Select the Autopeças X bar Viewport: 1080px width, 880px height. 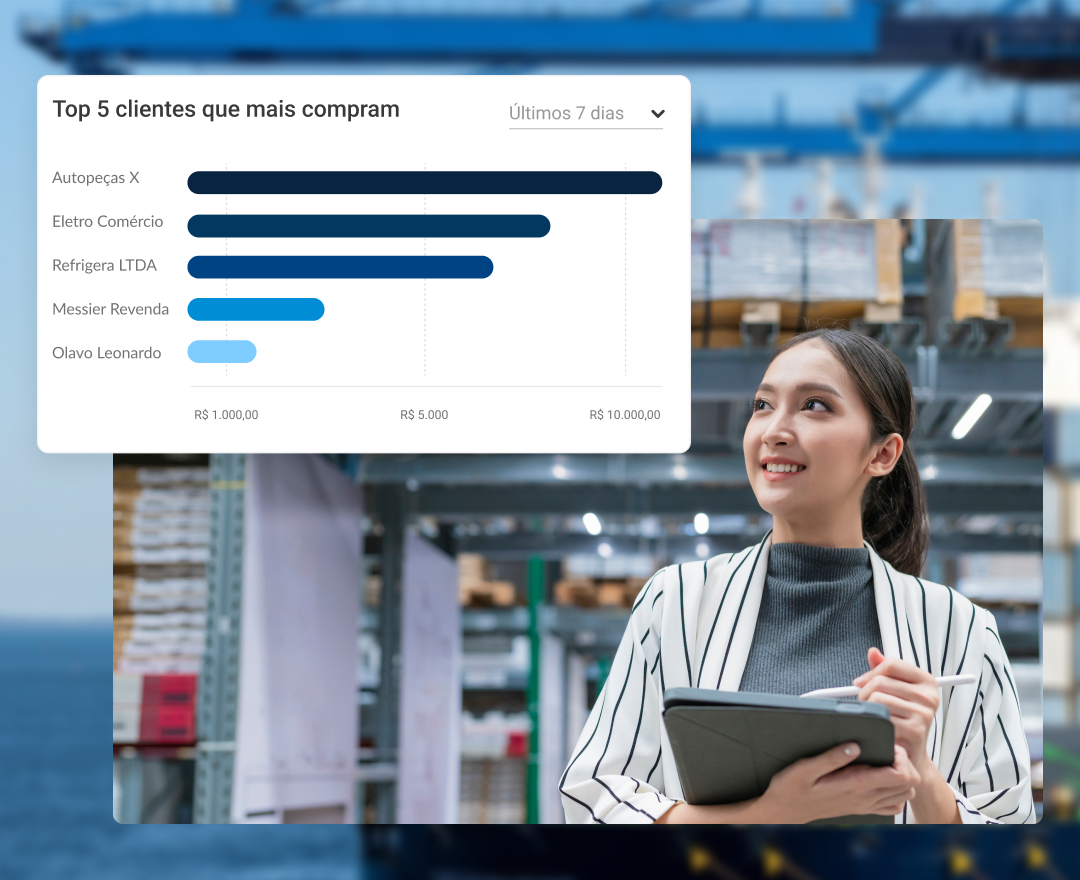[424, 182]
